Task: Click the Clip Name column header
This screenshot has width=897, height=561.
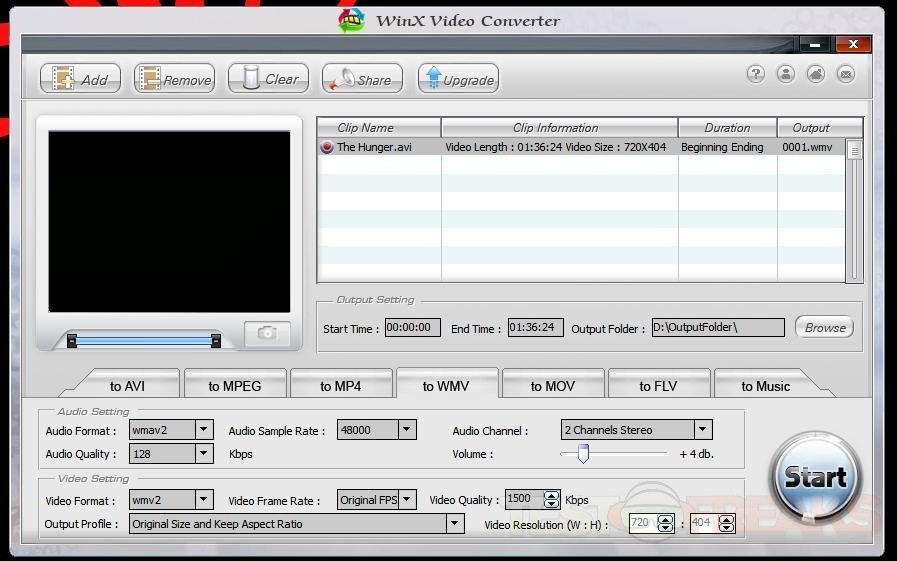Action: (379, 128)
